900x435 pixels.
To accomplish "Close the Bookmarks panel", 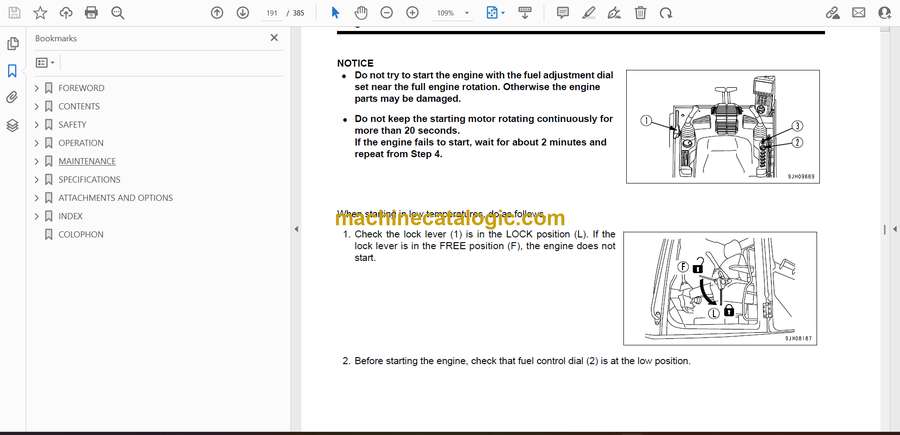I will pos(274,38).
